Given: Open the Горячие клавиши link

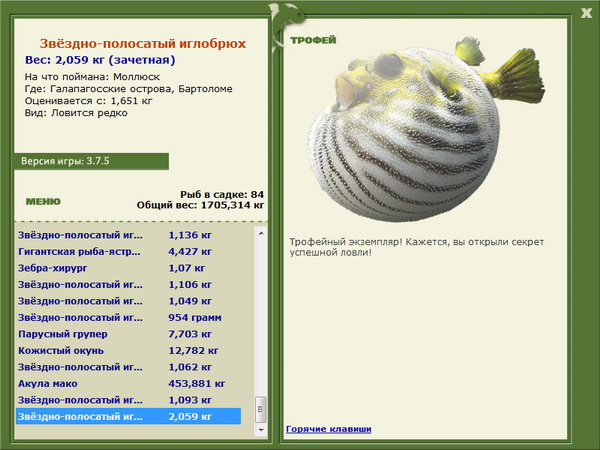Looking at the screenshot, I should (x=328, y=429).
